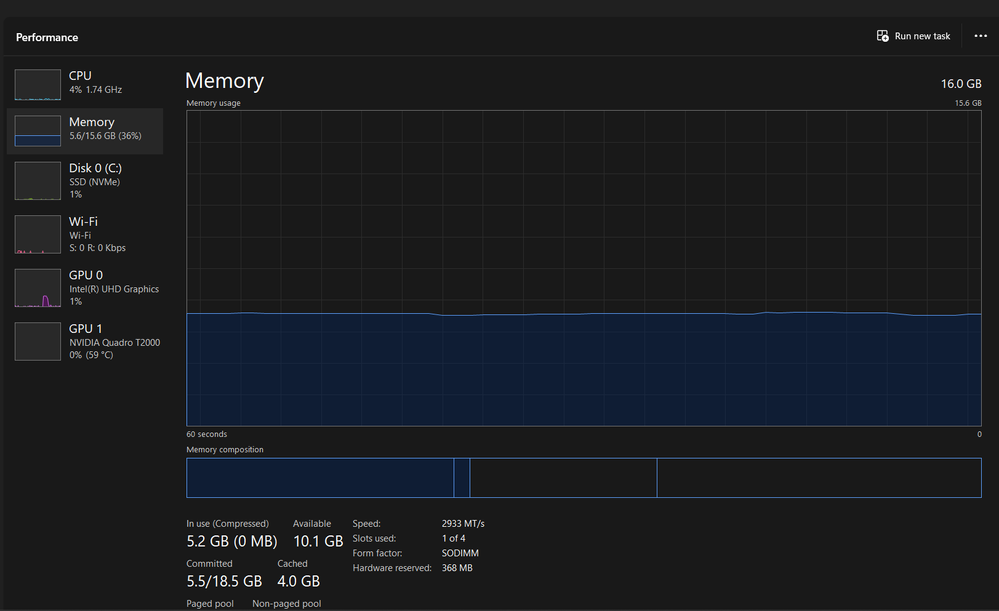Image resolution: width=999 pixels, height=611 pixels.
Task: Click the standby segment of memory composition bar
Action: 563,478
